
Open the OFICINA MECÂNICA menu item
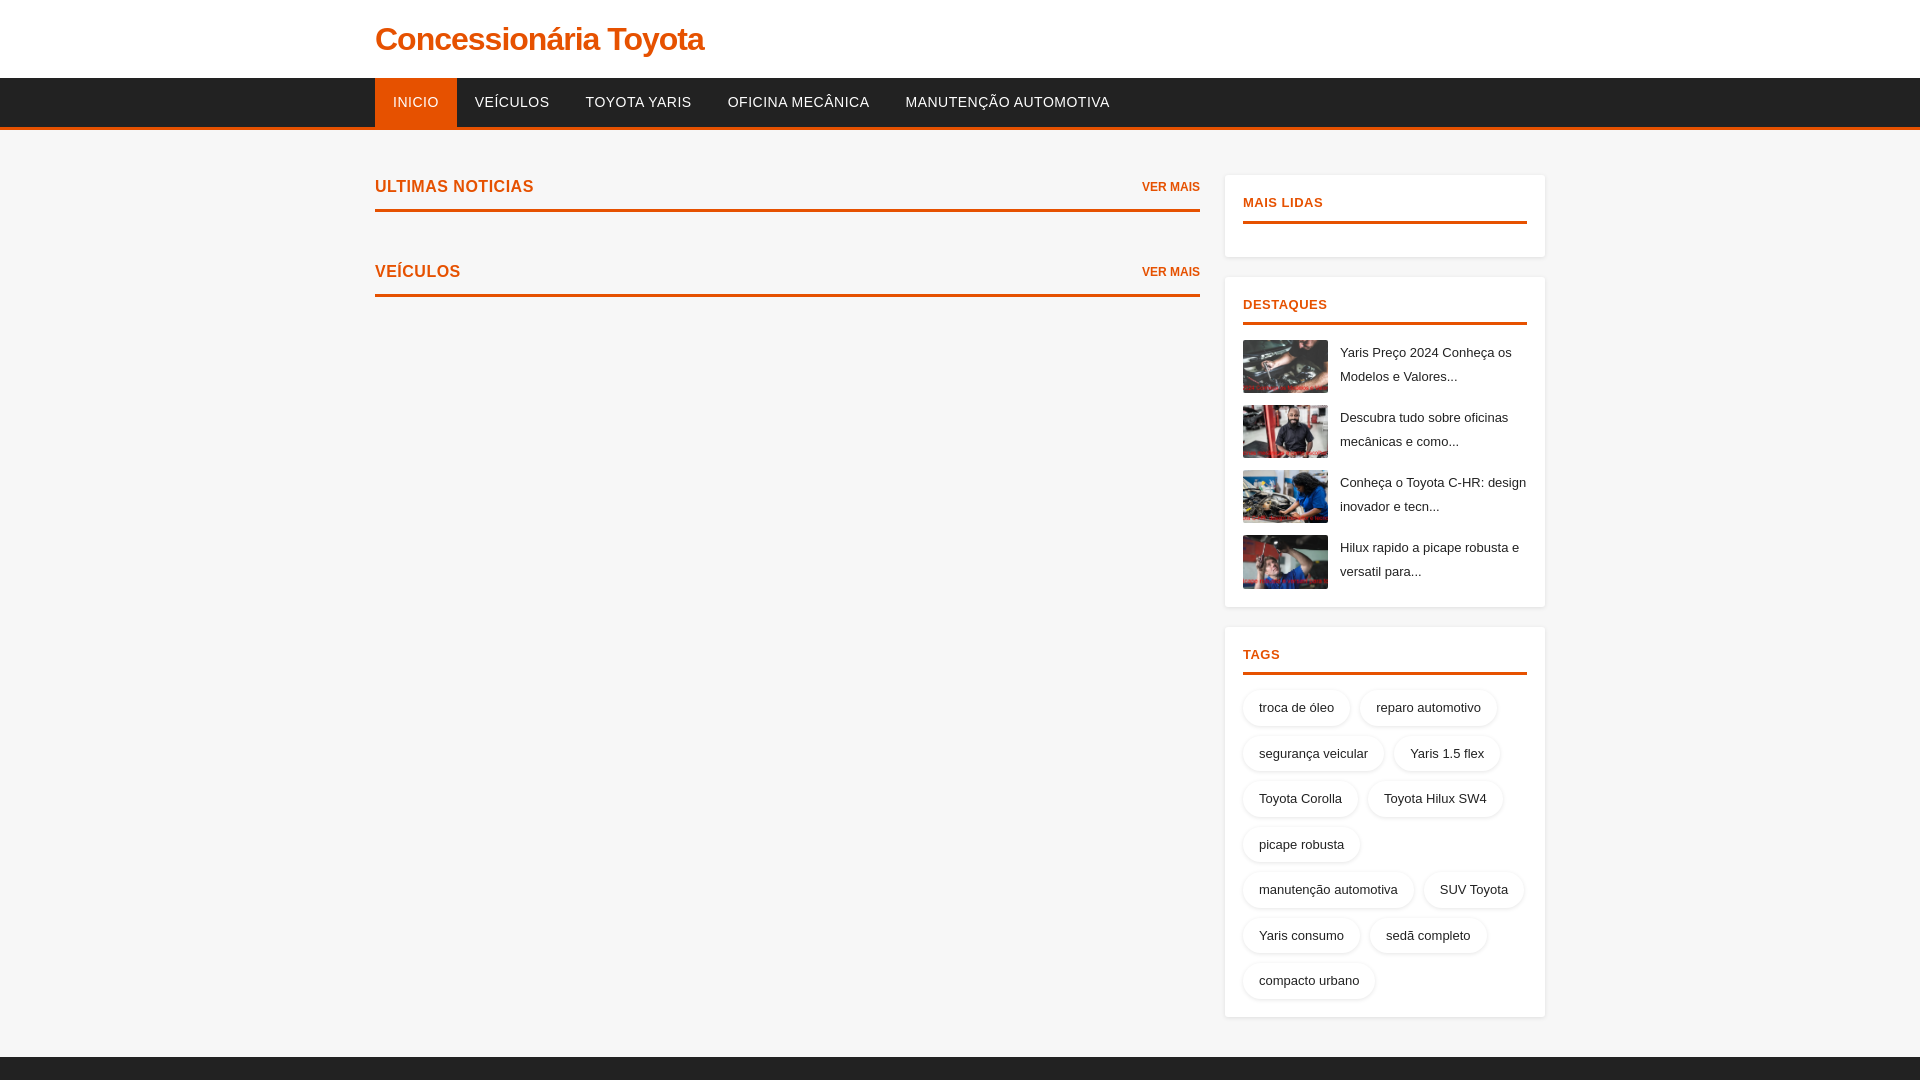798,102
